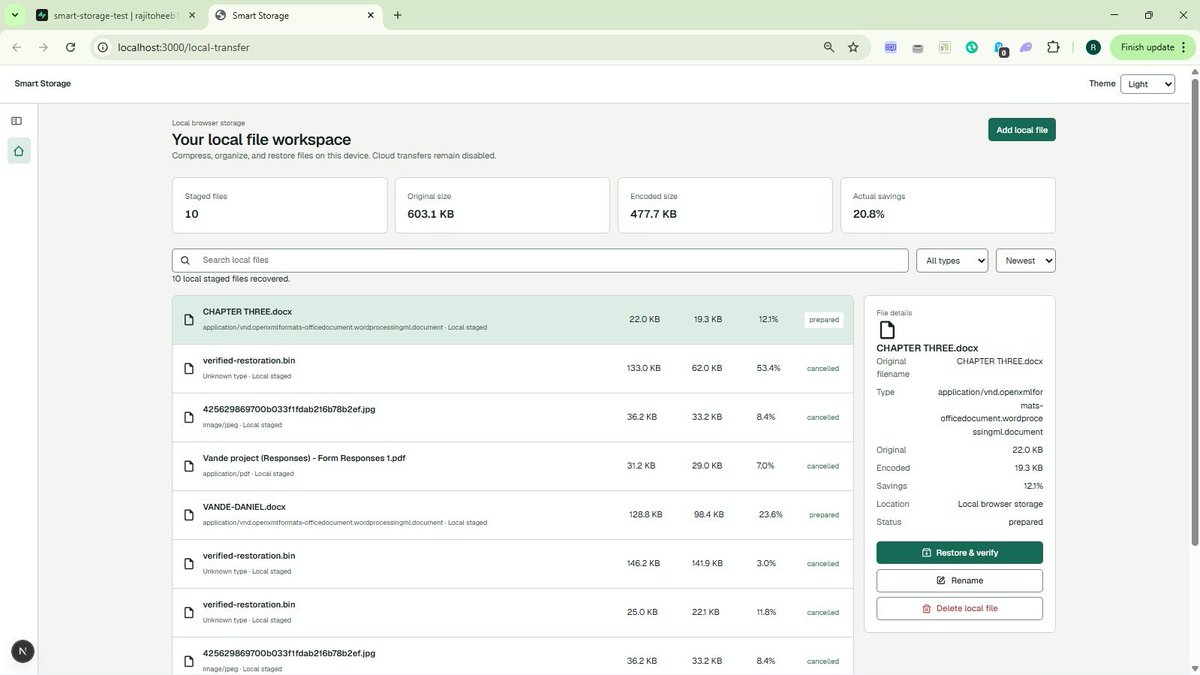
Task: Close the Smart Storage browser tab
Action: (370, 15)
